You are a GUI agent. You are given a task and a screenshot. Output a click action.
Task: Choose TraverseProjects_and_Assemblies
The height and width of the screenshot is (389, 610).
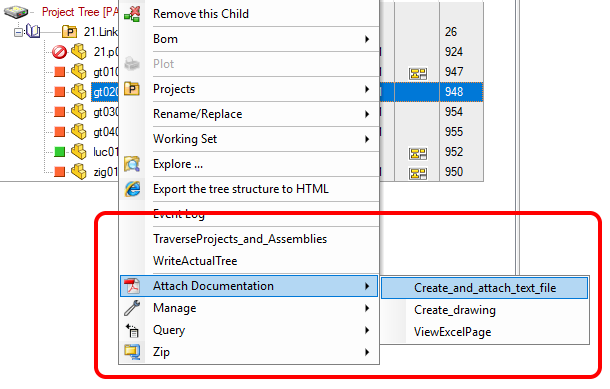pos(249,238)
